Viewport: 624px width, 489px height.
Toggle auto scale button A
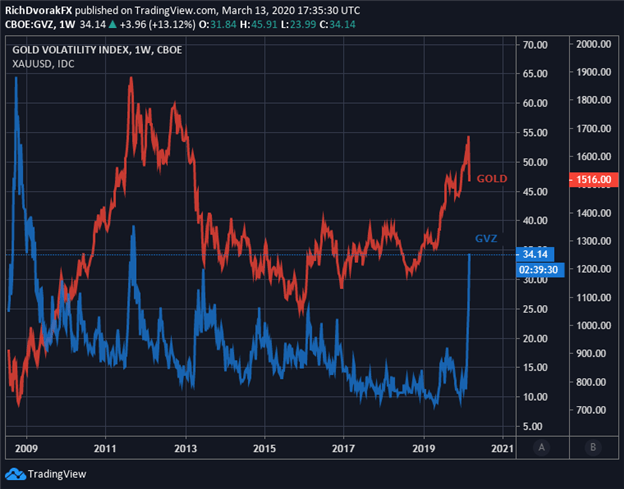pos(542,448)
